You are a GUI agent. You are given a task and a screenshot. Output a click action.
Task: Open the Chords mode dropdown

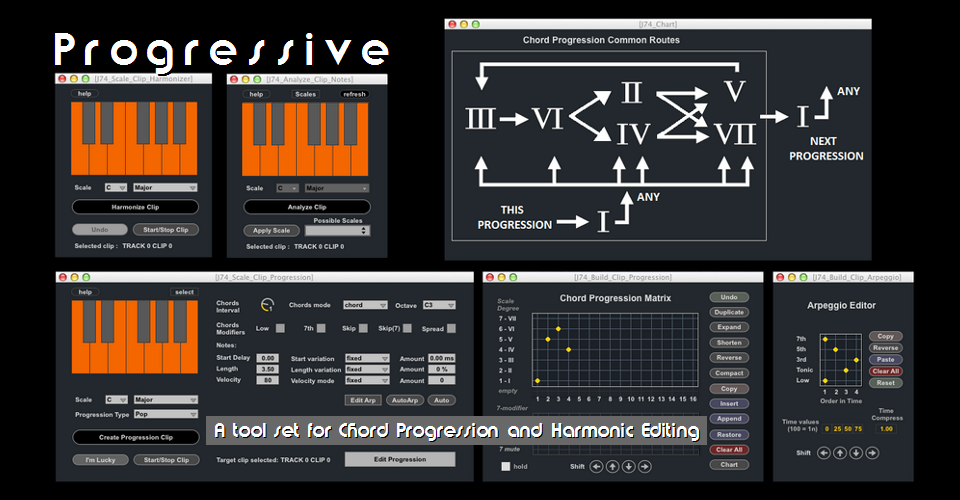364,305
